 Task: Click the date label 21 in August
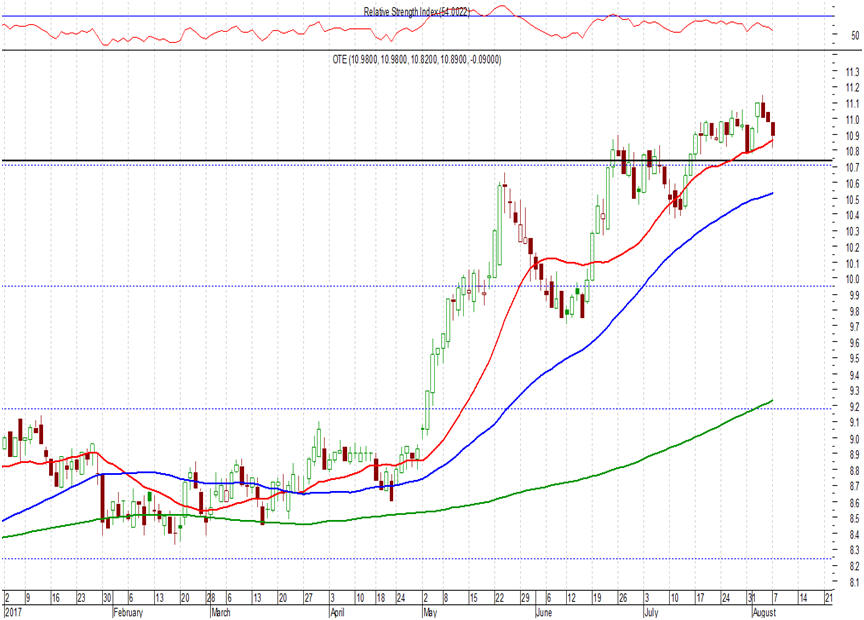coord(829,598)
